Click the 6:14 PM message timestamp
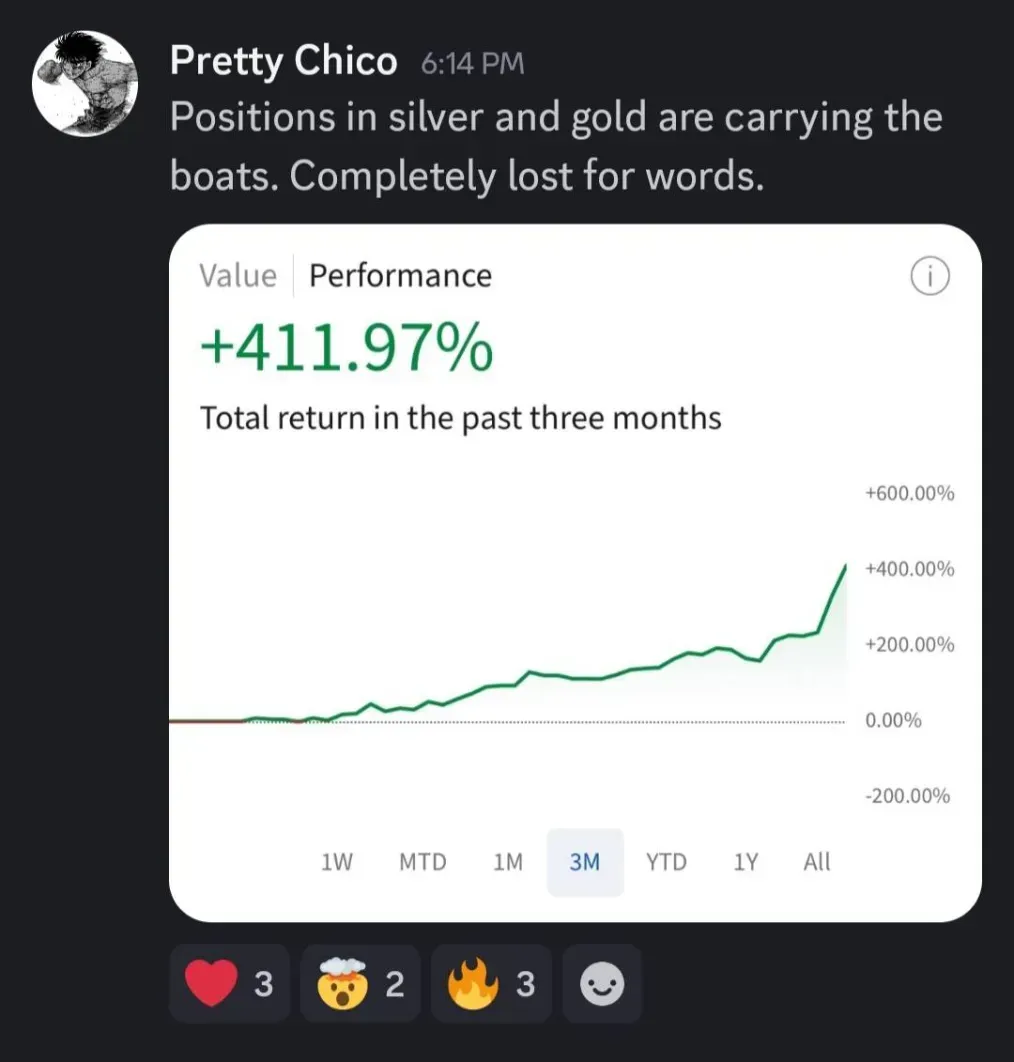The height and width of the screenshot is (1062, 1014). tap(472, 65)
